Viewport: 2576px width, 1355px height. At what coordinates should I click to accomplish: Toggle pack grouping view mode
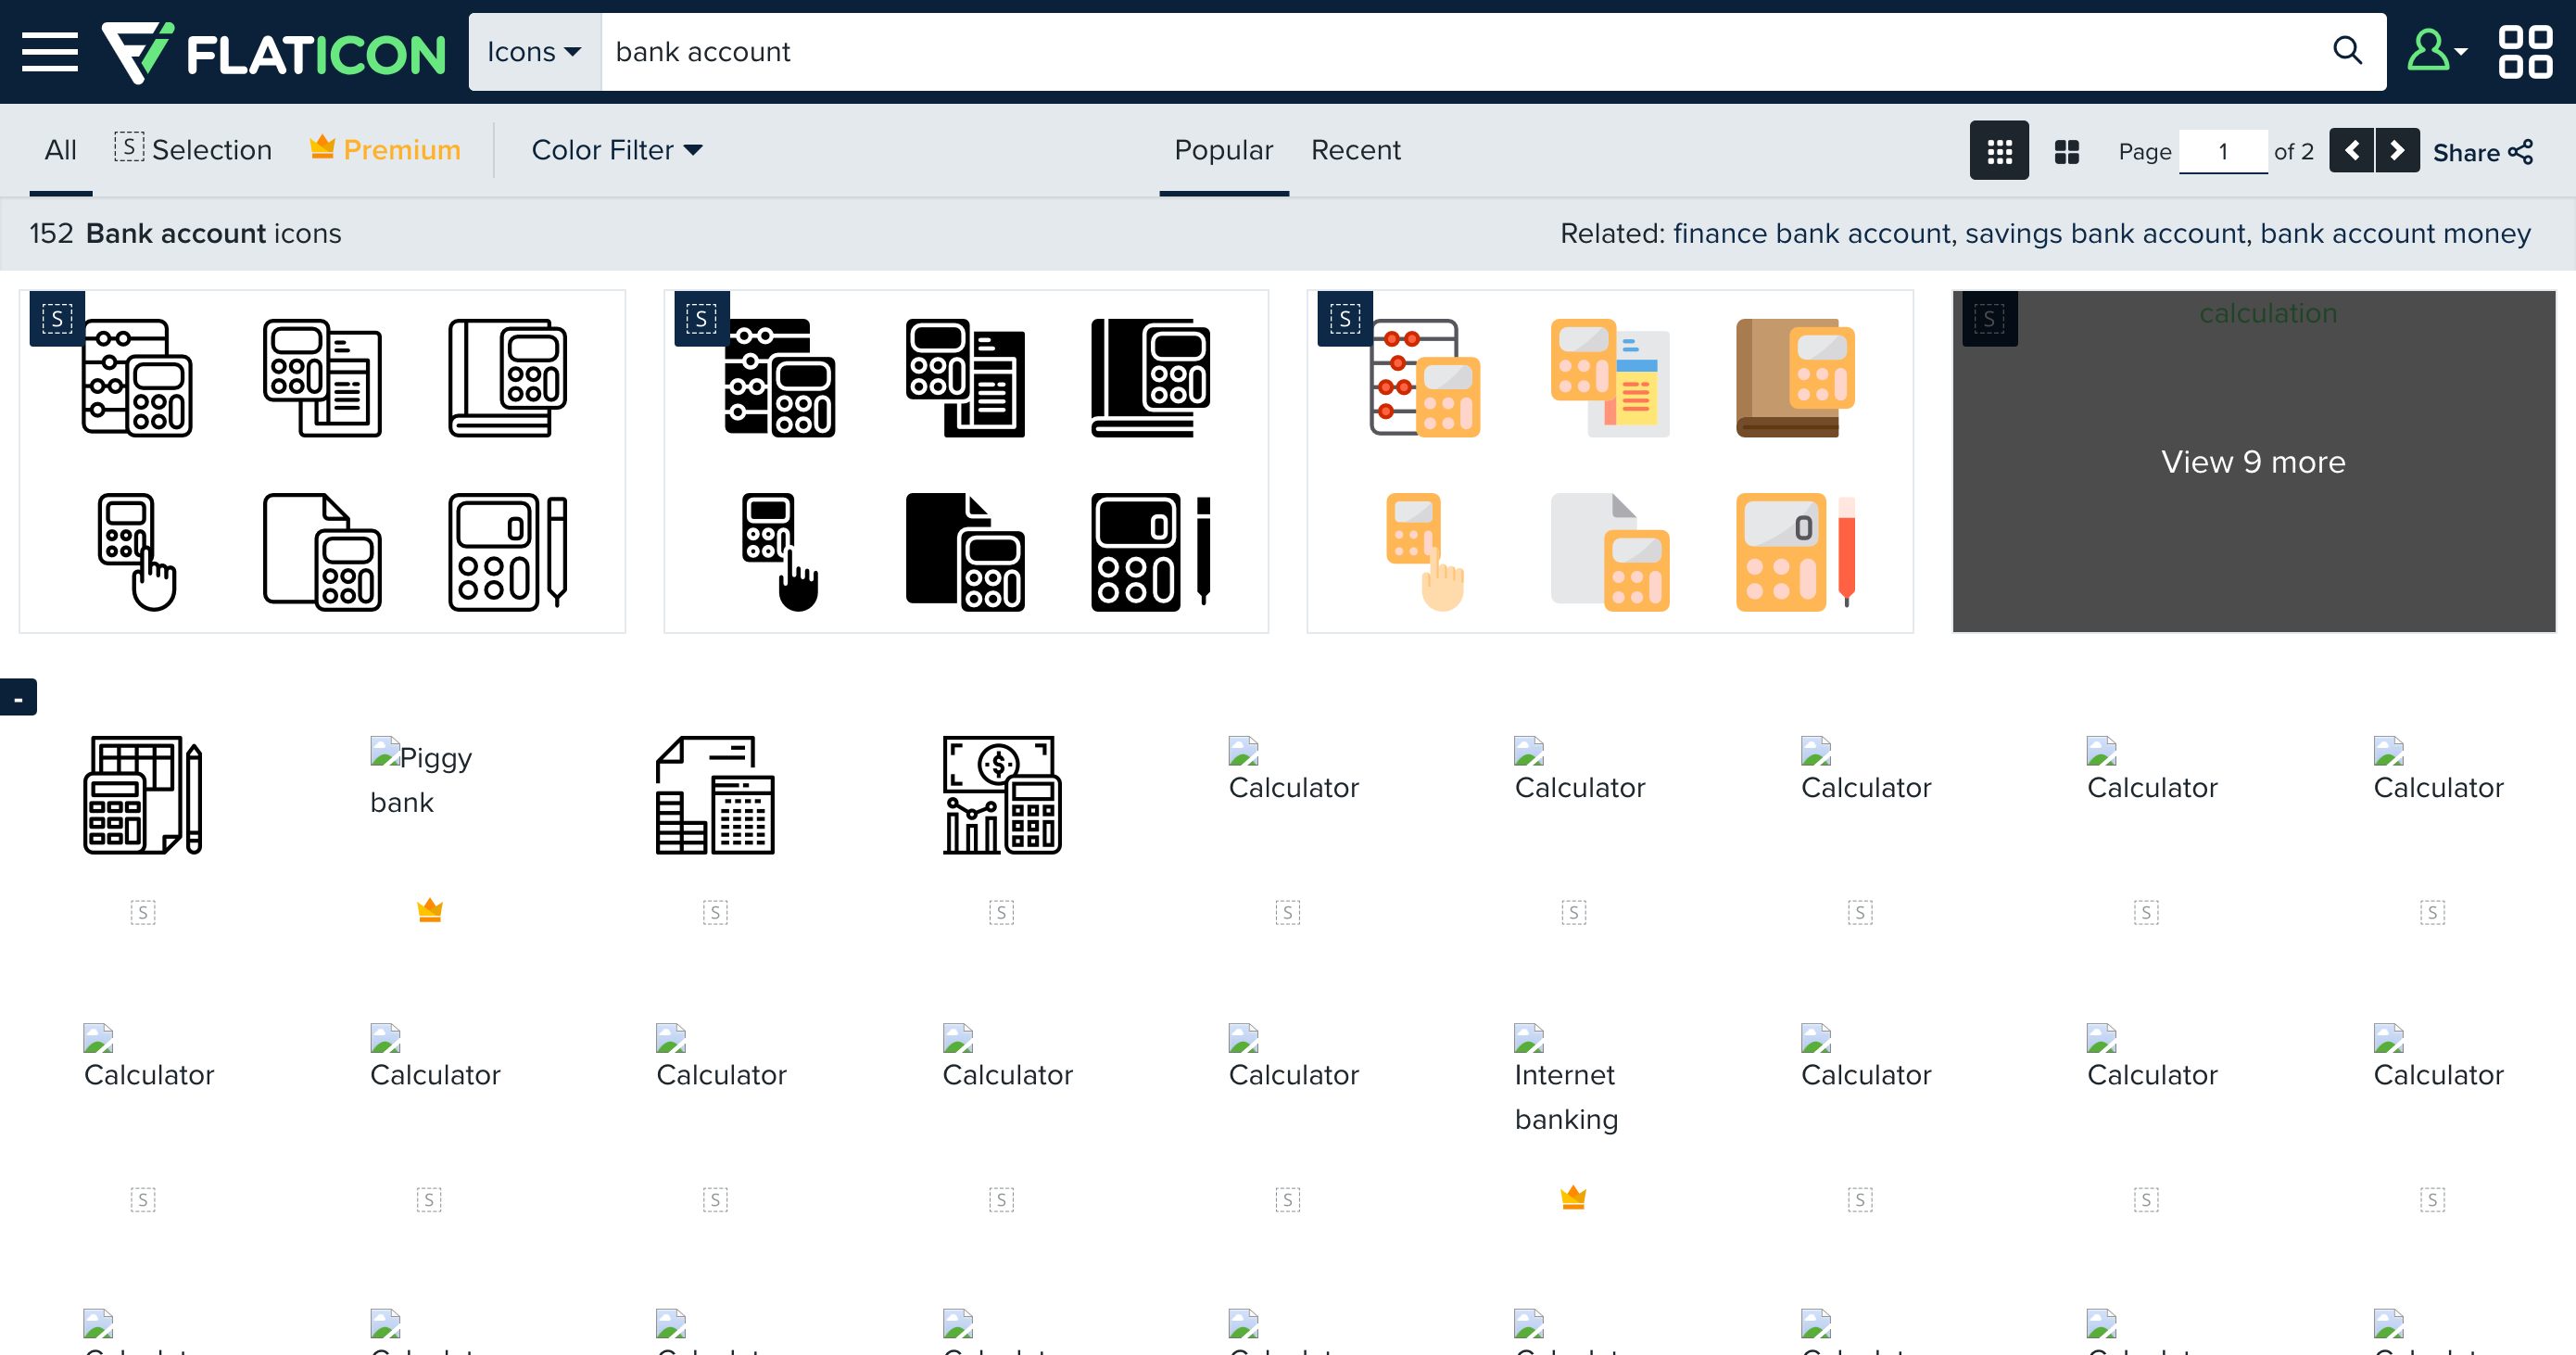(2066, 150)
